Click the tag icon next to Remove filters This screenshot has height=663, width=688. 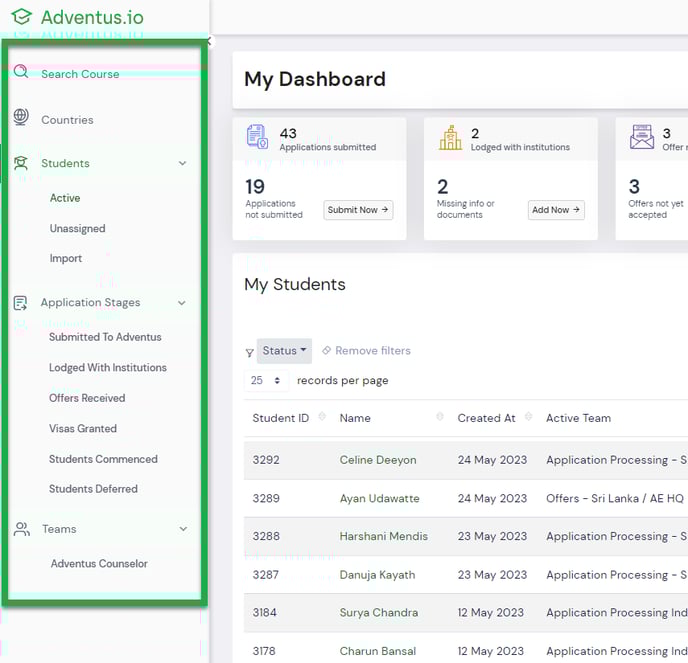tap(326, 351)
